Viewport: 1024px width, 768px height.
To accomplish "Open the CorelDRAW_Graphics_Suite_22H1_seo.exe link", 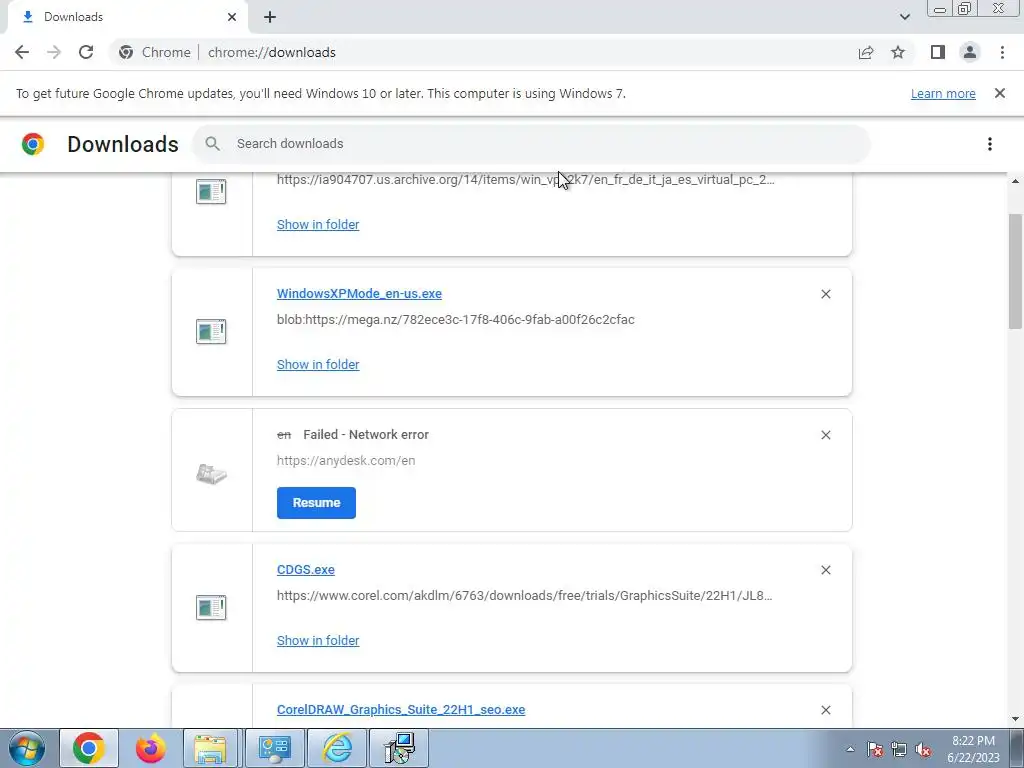I will [401, 710].
